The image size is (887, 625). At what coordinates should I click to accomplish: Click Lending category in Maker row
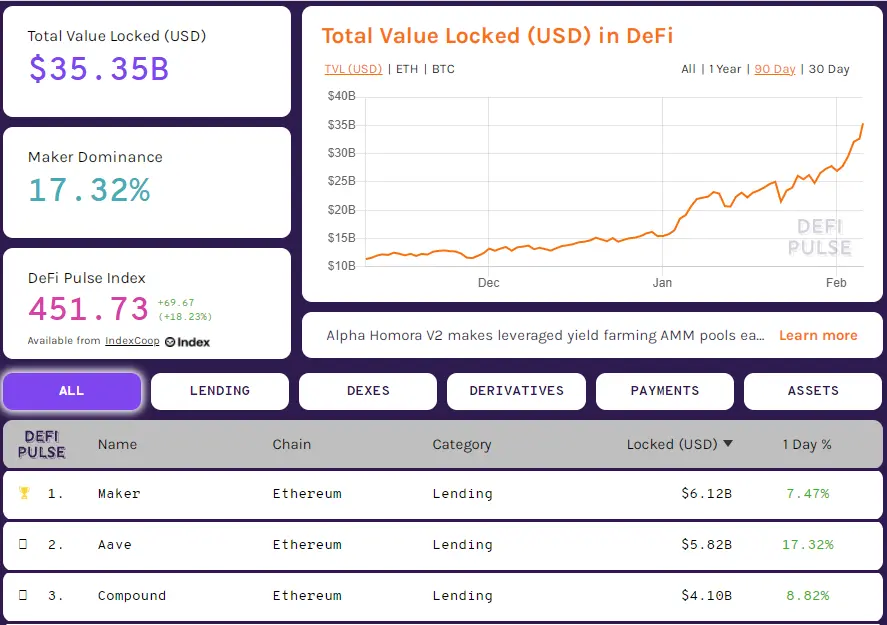pyautogui.click(x=463, y=494)
